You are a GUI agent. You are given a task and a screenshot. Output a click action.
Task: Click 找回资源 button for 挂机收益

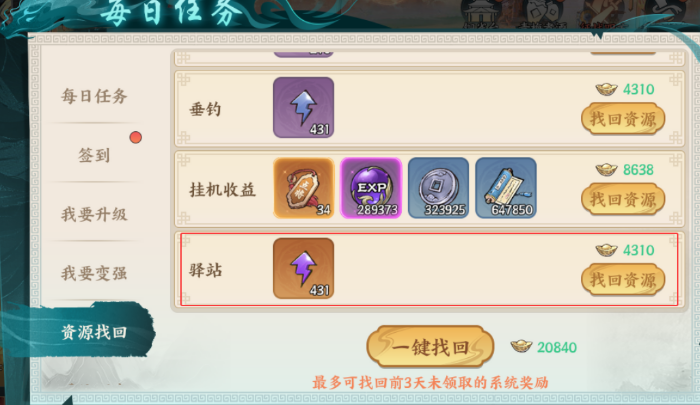pyautogui.click(x=623, y=199)
